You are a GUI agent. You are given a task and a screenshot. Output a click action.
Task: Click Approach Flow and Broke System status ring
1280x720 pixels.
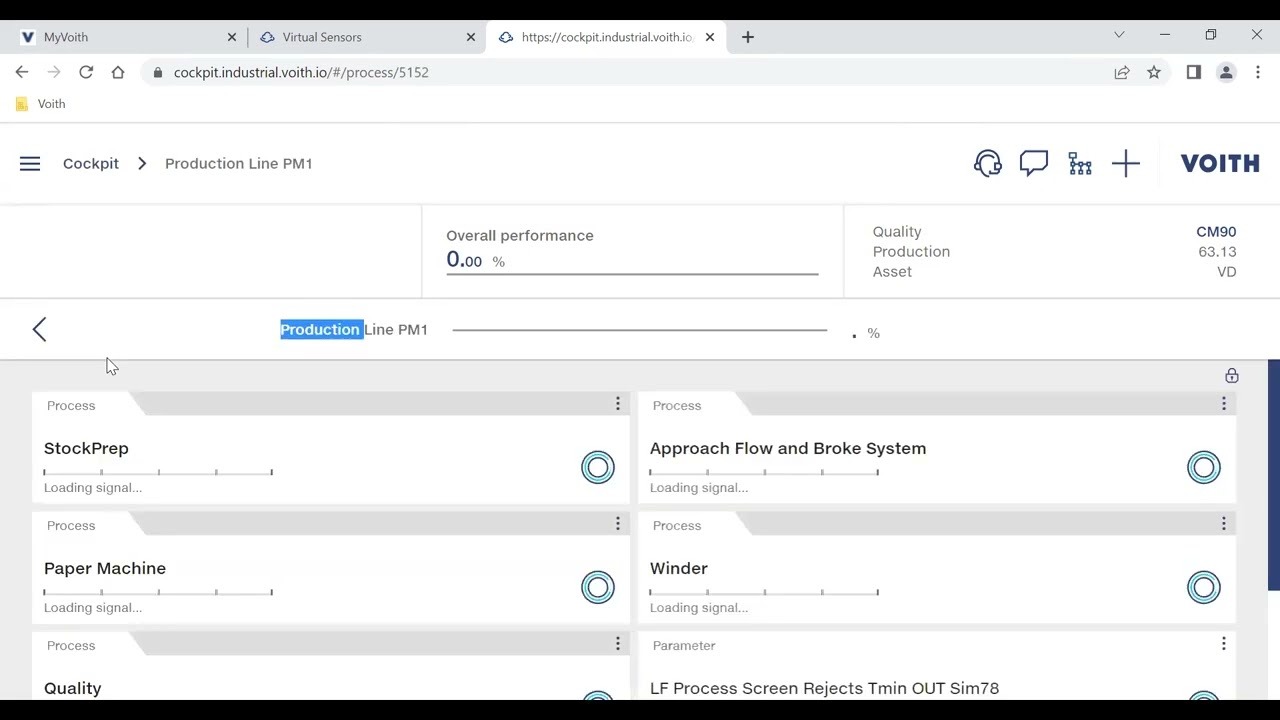pyautogui.click(x=1204, y=467)
